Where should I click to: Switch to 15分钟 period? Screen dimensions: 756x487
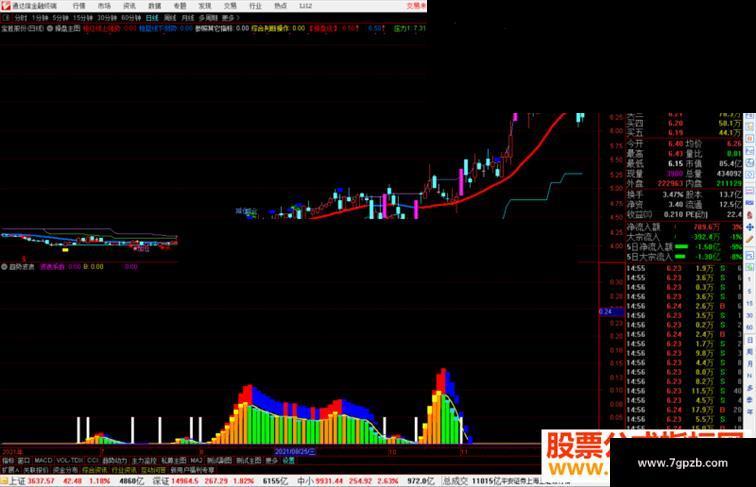(x=82, y=18)
